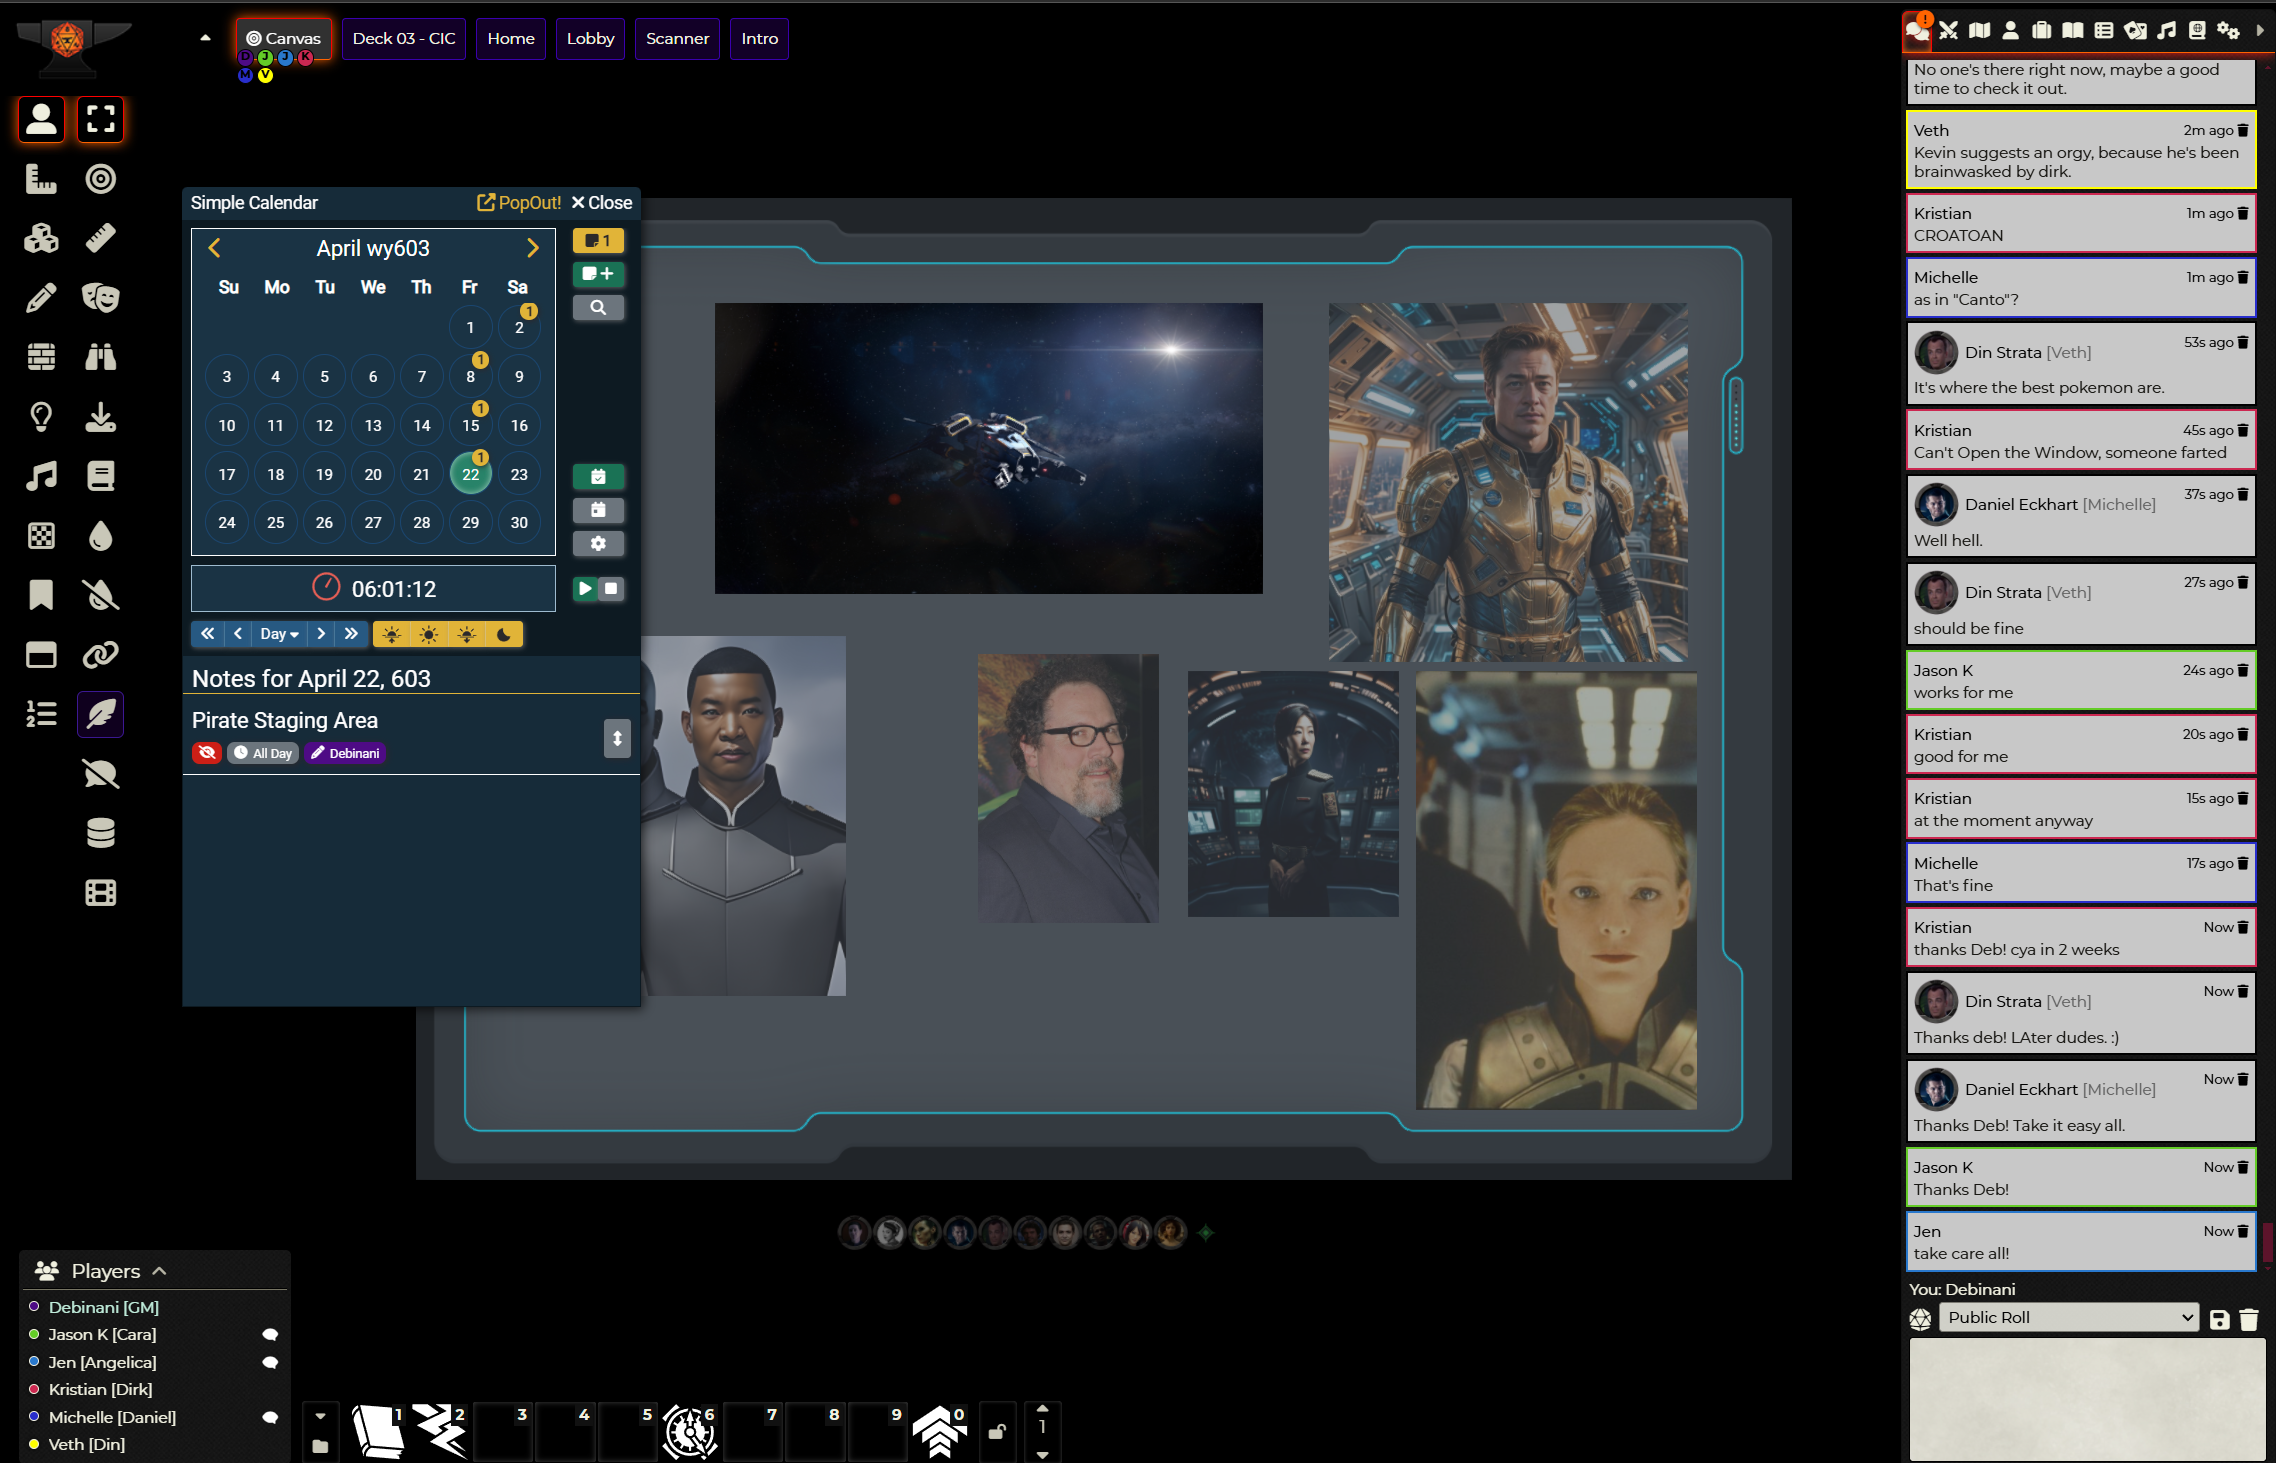Toggle the hotbar lock icon
This screenshot has width=2276, height=1463.
click(x=997, y=1432)
